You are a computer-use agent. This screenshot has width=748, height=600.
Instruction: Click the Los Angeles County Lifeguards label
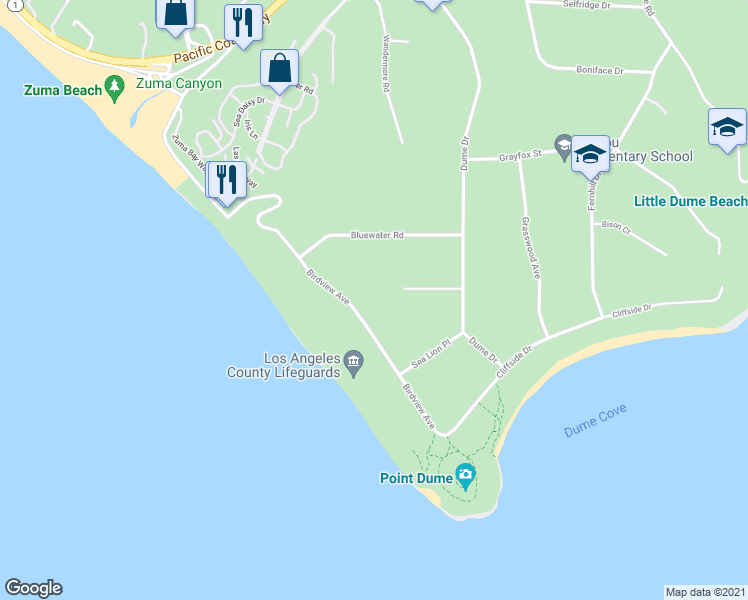(x=283, y=365)
